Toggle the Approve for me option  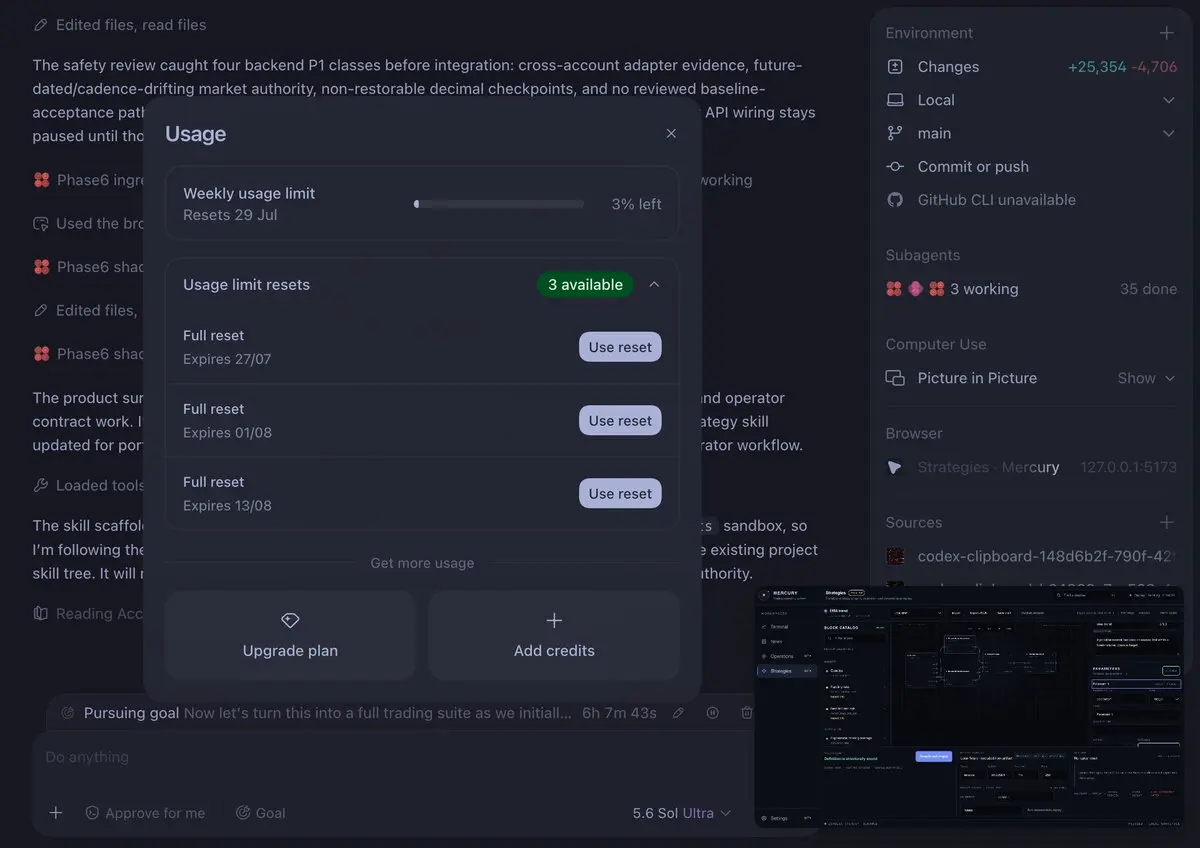pos(145,813)
